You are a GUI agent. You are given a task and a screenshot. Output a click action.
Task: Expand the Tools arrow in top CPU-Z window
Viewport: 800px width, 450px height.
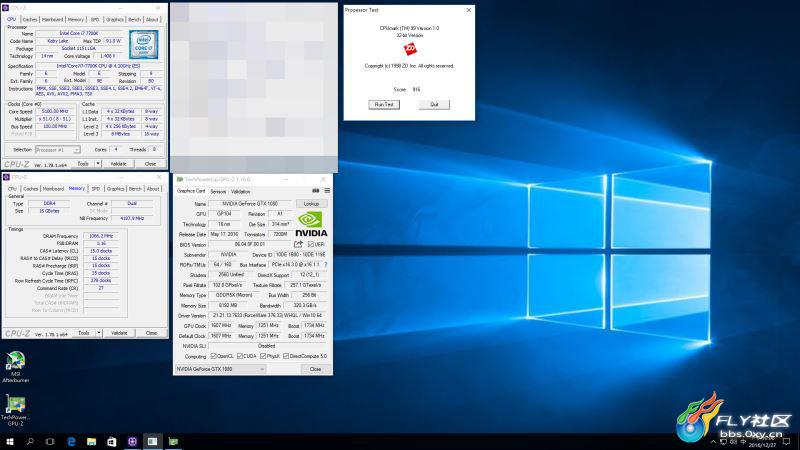(98, 164)
